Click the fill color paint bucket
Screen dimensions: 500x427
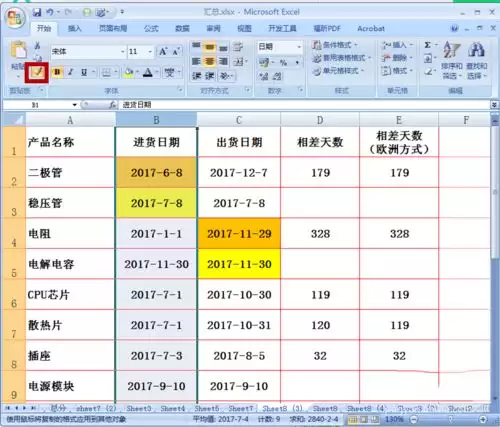128,72
